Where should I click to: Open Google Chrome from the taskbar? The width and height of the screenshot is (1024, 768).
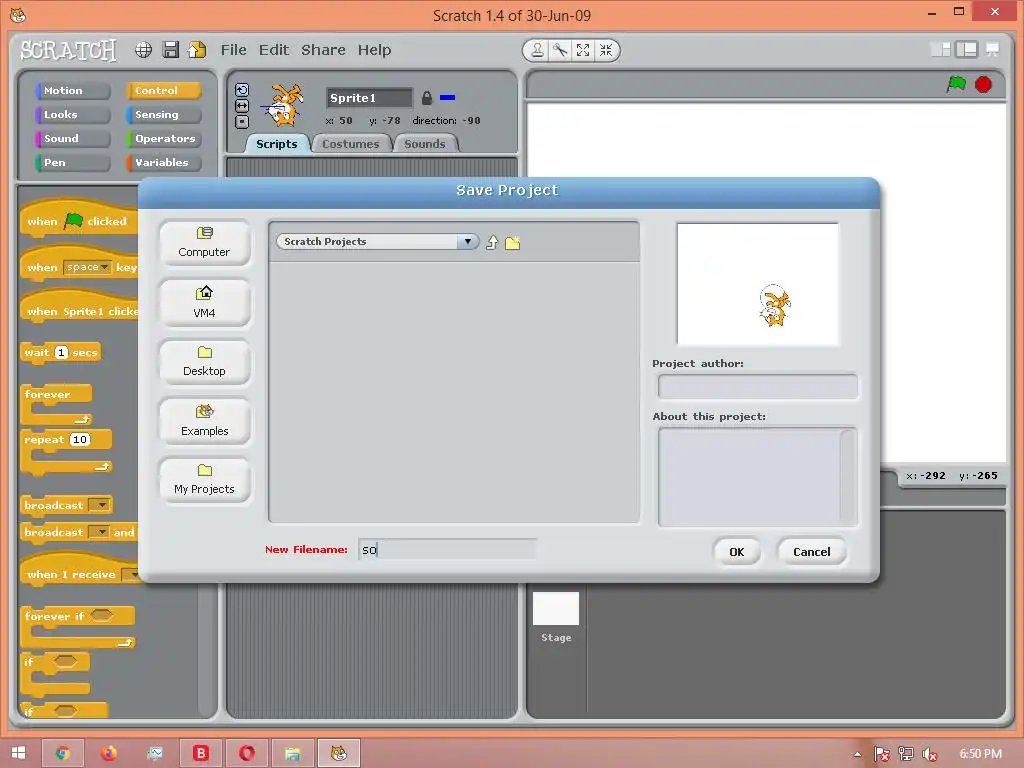tap(63, 753)
